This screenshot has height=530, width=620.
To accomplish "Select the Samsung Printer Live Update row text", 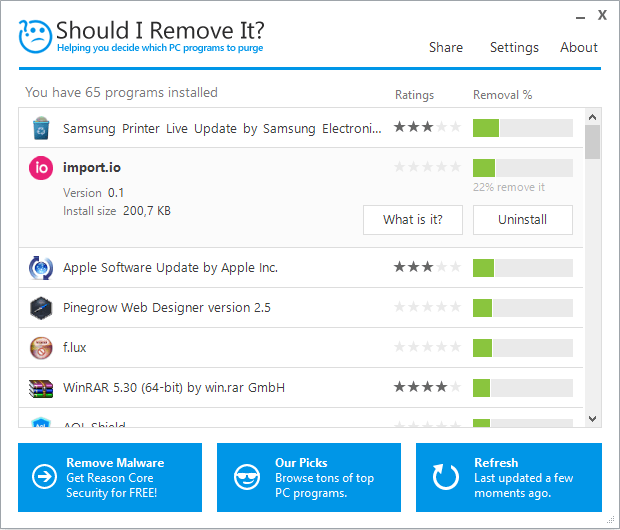I will point(222,129).
